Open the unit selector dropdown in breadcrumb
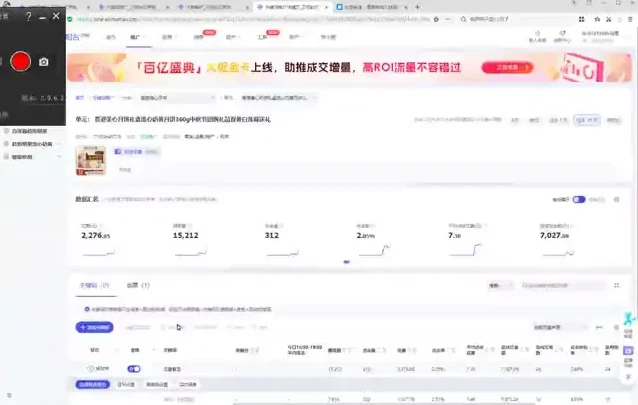638x405 pixels. (277, 98)
